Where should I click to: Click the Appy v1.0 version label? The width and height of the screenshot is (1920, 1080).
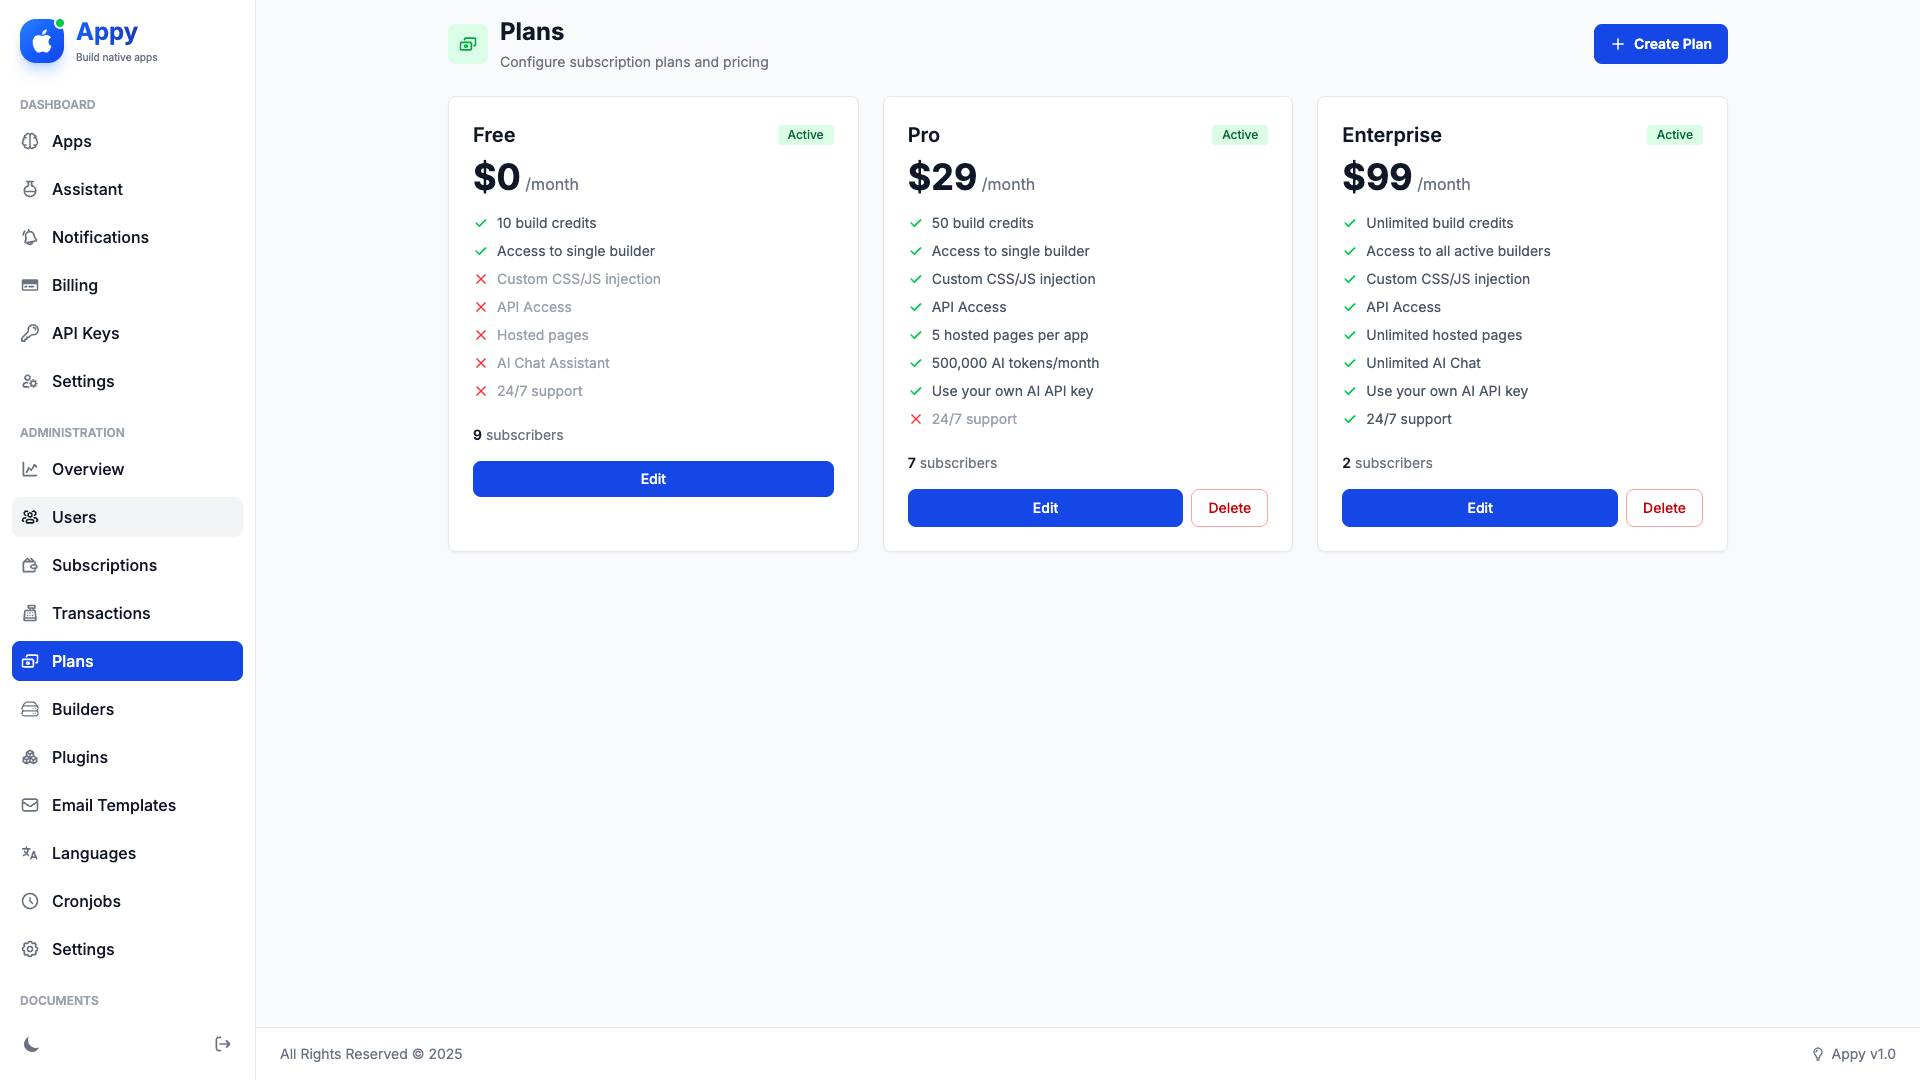[1862, 1054]
